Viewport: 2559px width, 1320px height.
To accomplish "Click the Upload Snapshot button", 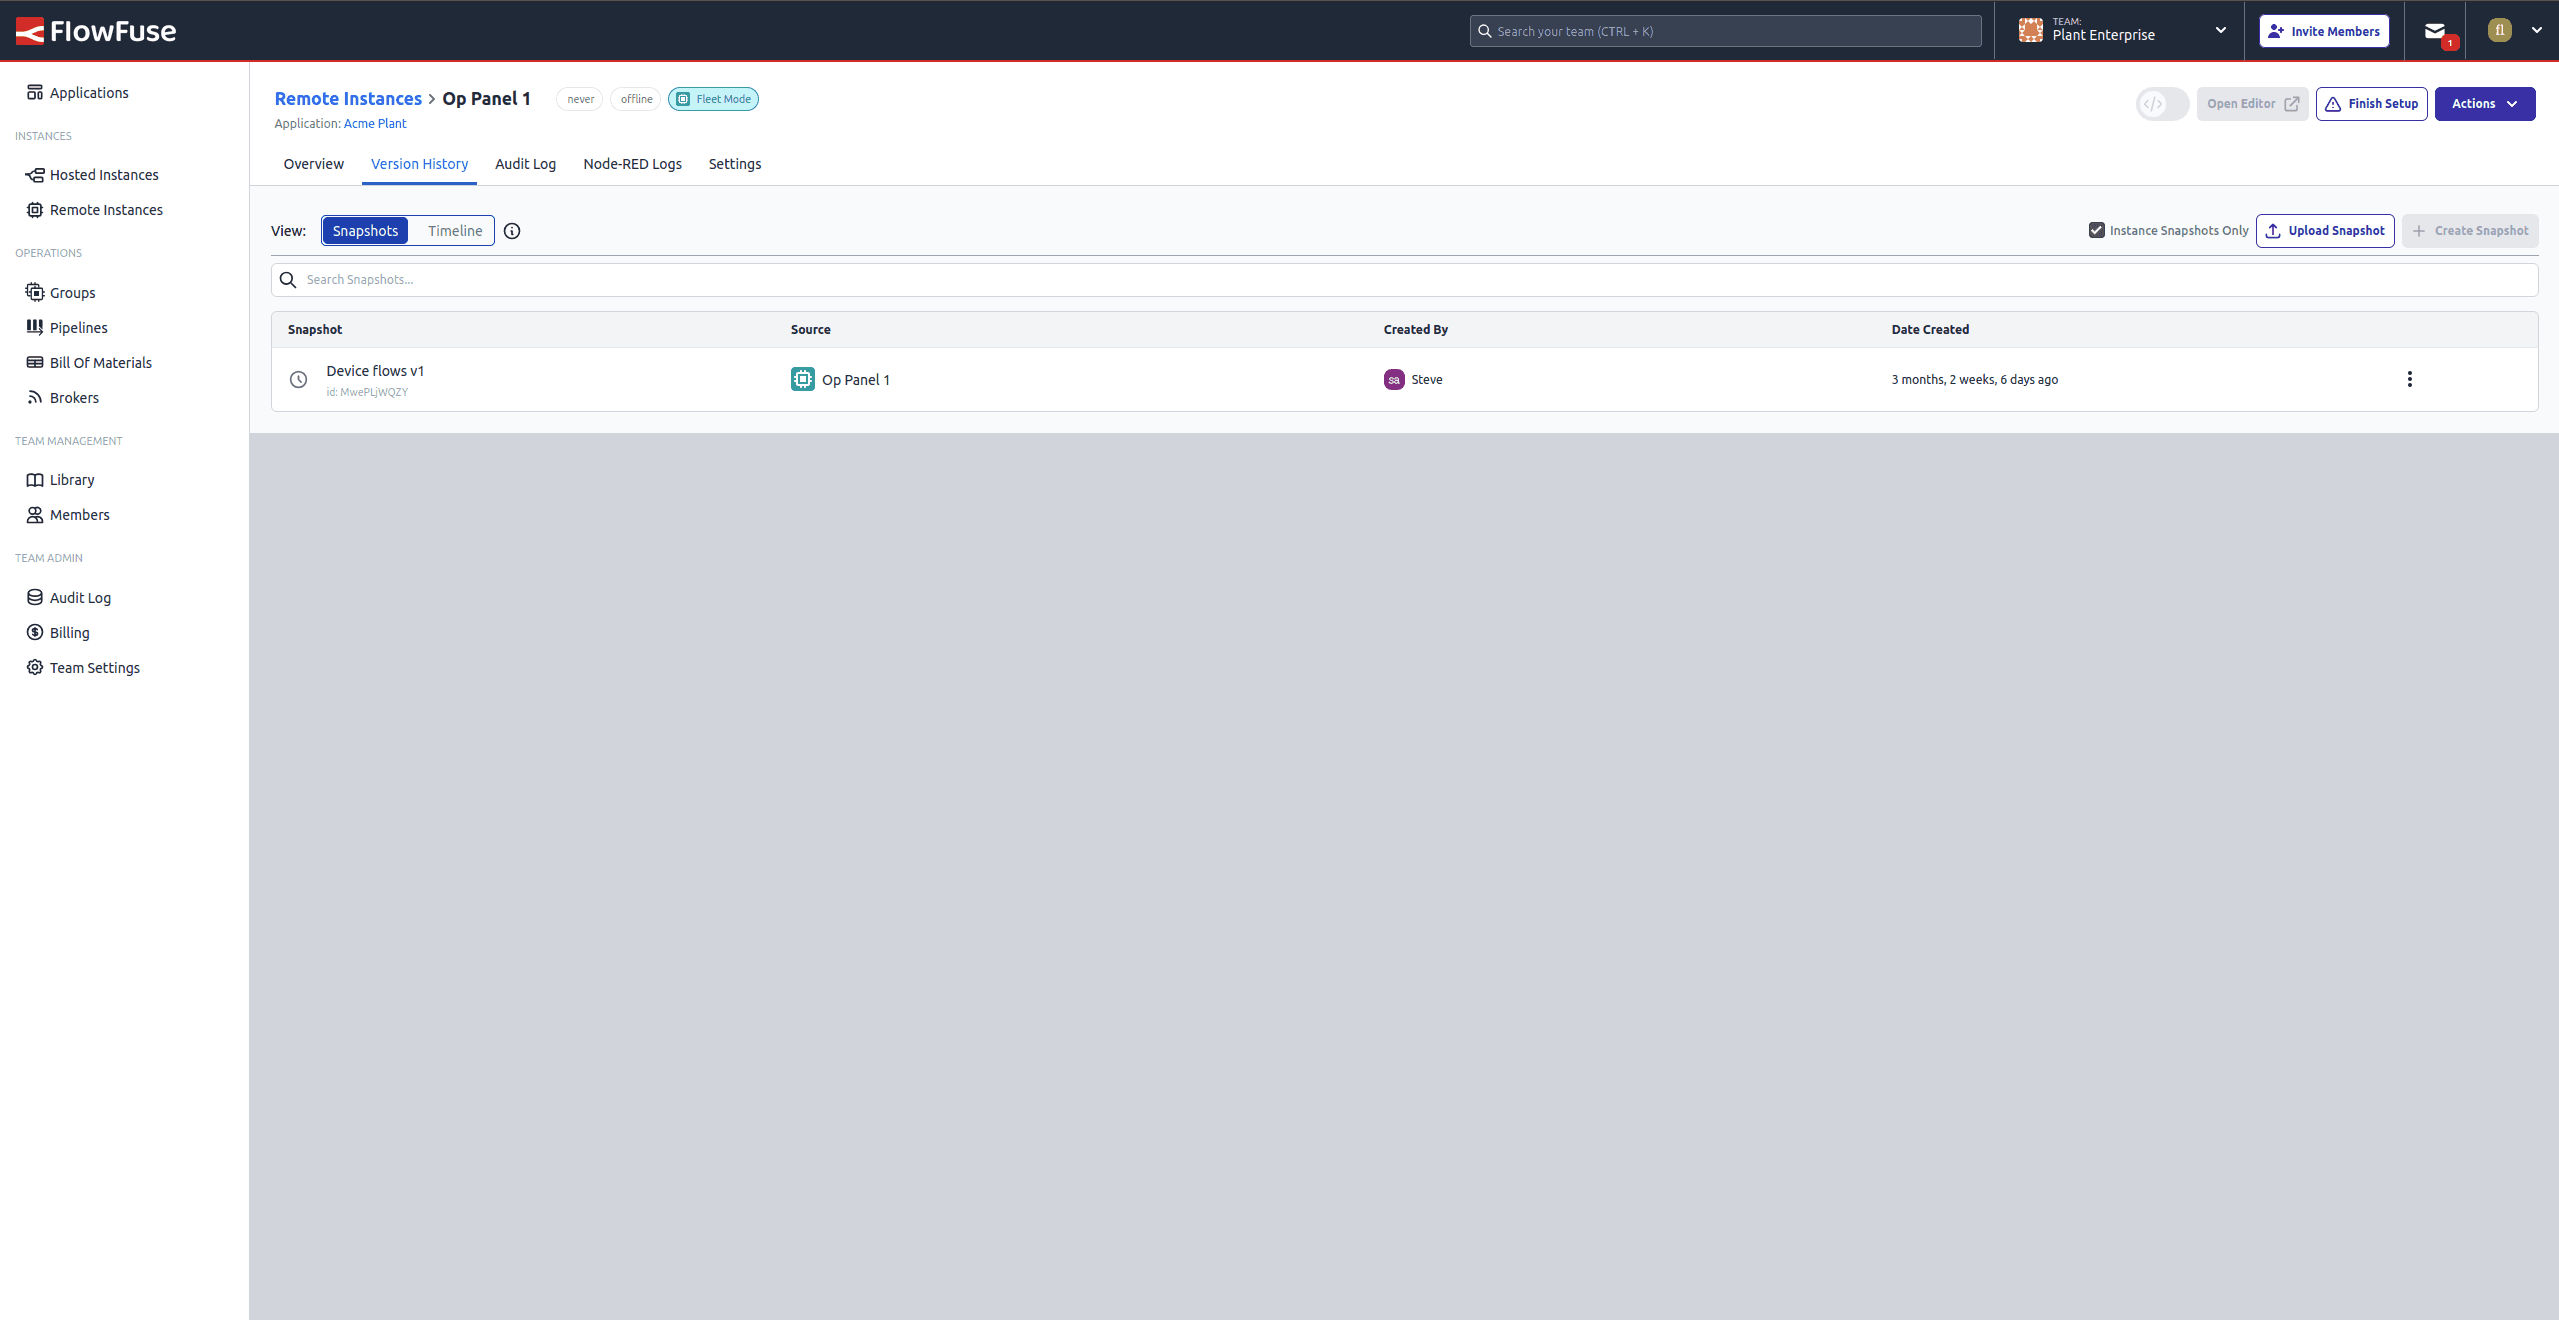I will (2324, 231).
